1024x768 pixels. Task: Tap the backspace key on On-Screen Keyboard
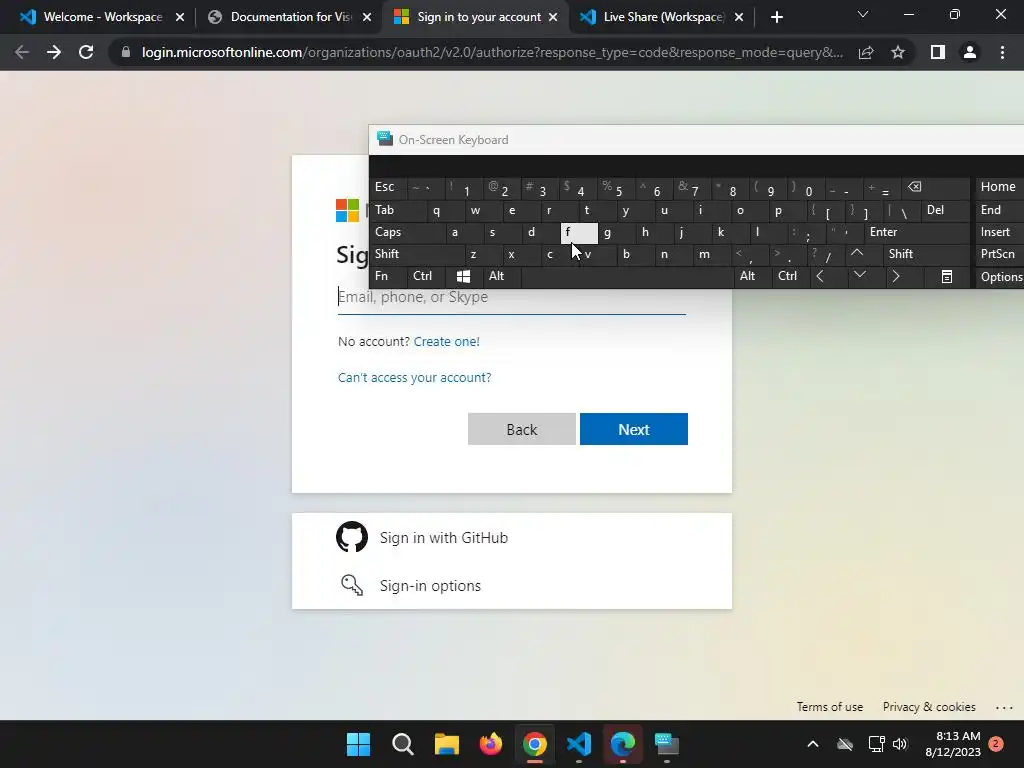(937, 188)
